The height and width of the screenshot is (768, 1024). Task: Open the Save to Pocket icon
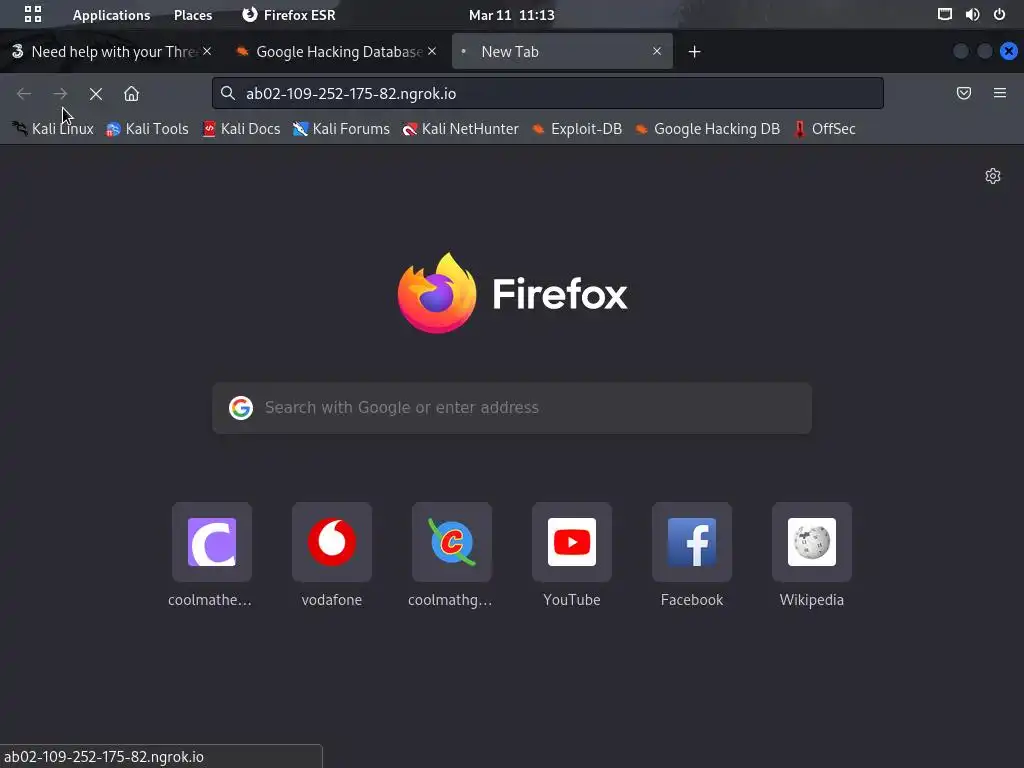pos(964,93)
